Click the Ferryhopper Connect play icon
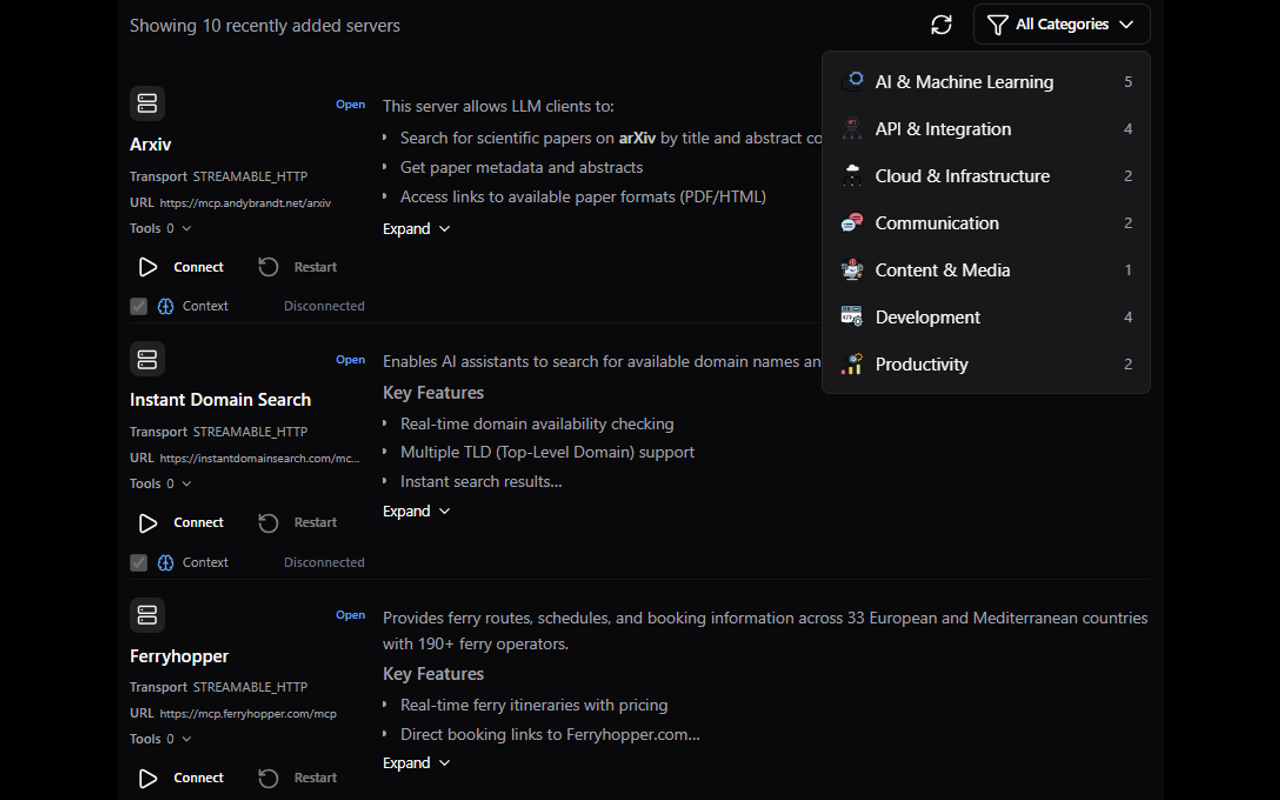Screen dimensions: 1280x800 (x=148, y=777)
